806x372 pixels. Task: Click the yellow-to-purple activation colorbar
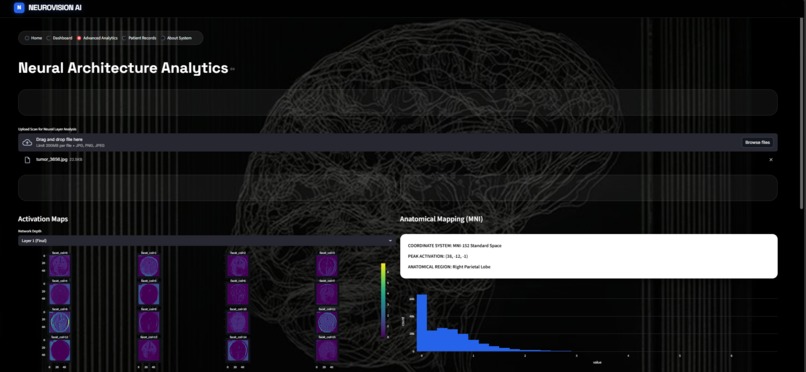(383, 300)
